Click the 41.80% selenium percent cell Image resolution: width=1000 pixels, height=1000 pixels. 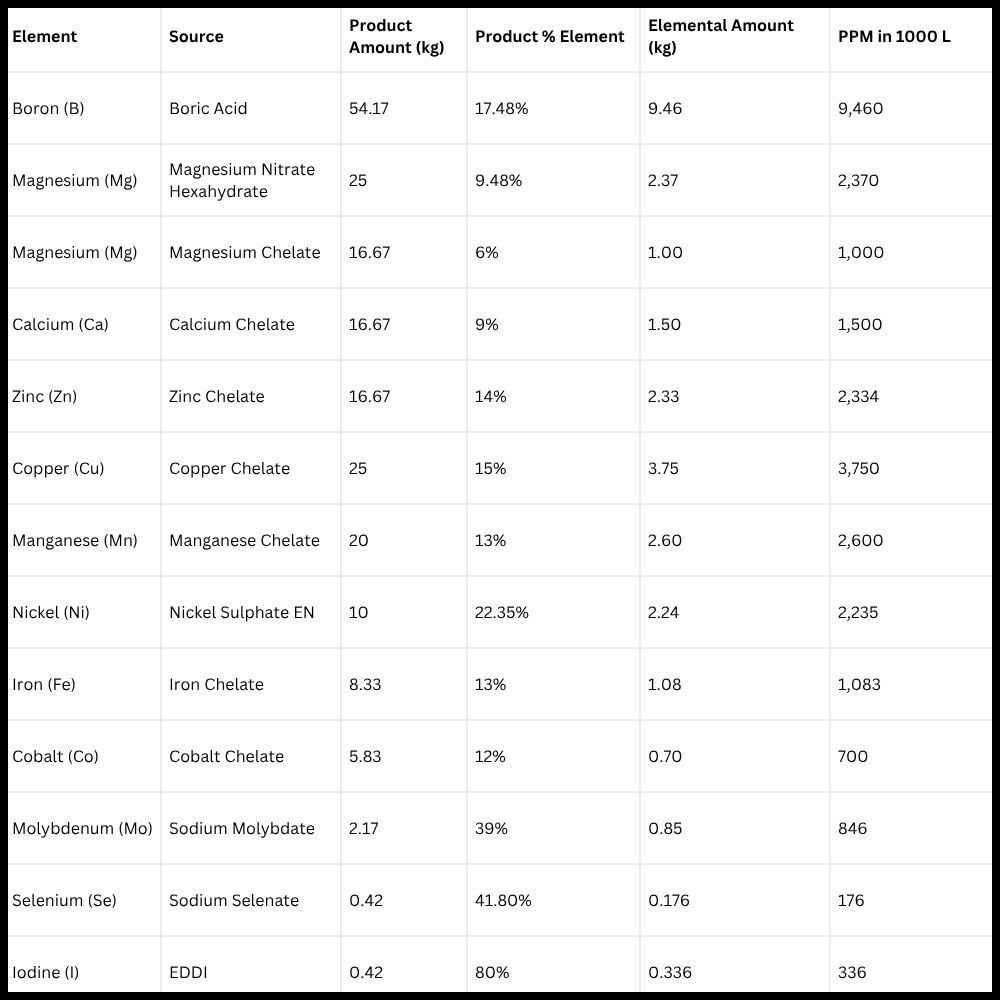tap(503, 901)
